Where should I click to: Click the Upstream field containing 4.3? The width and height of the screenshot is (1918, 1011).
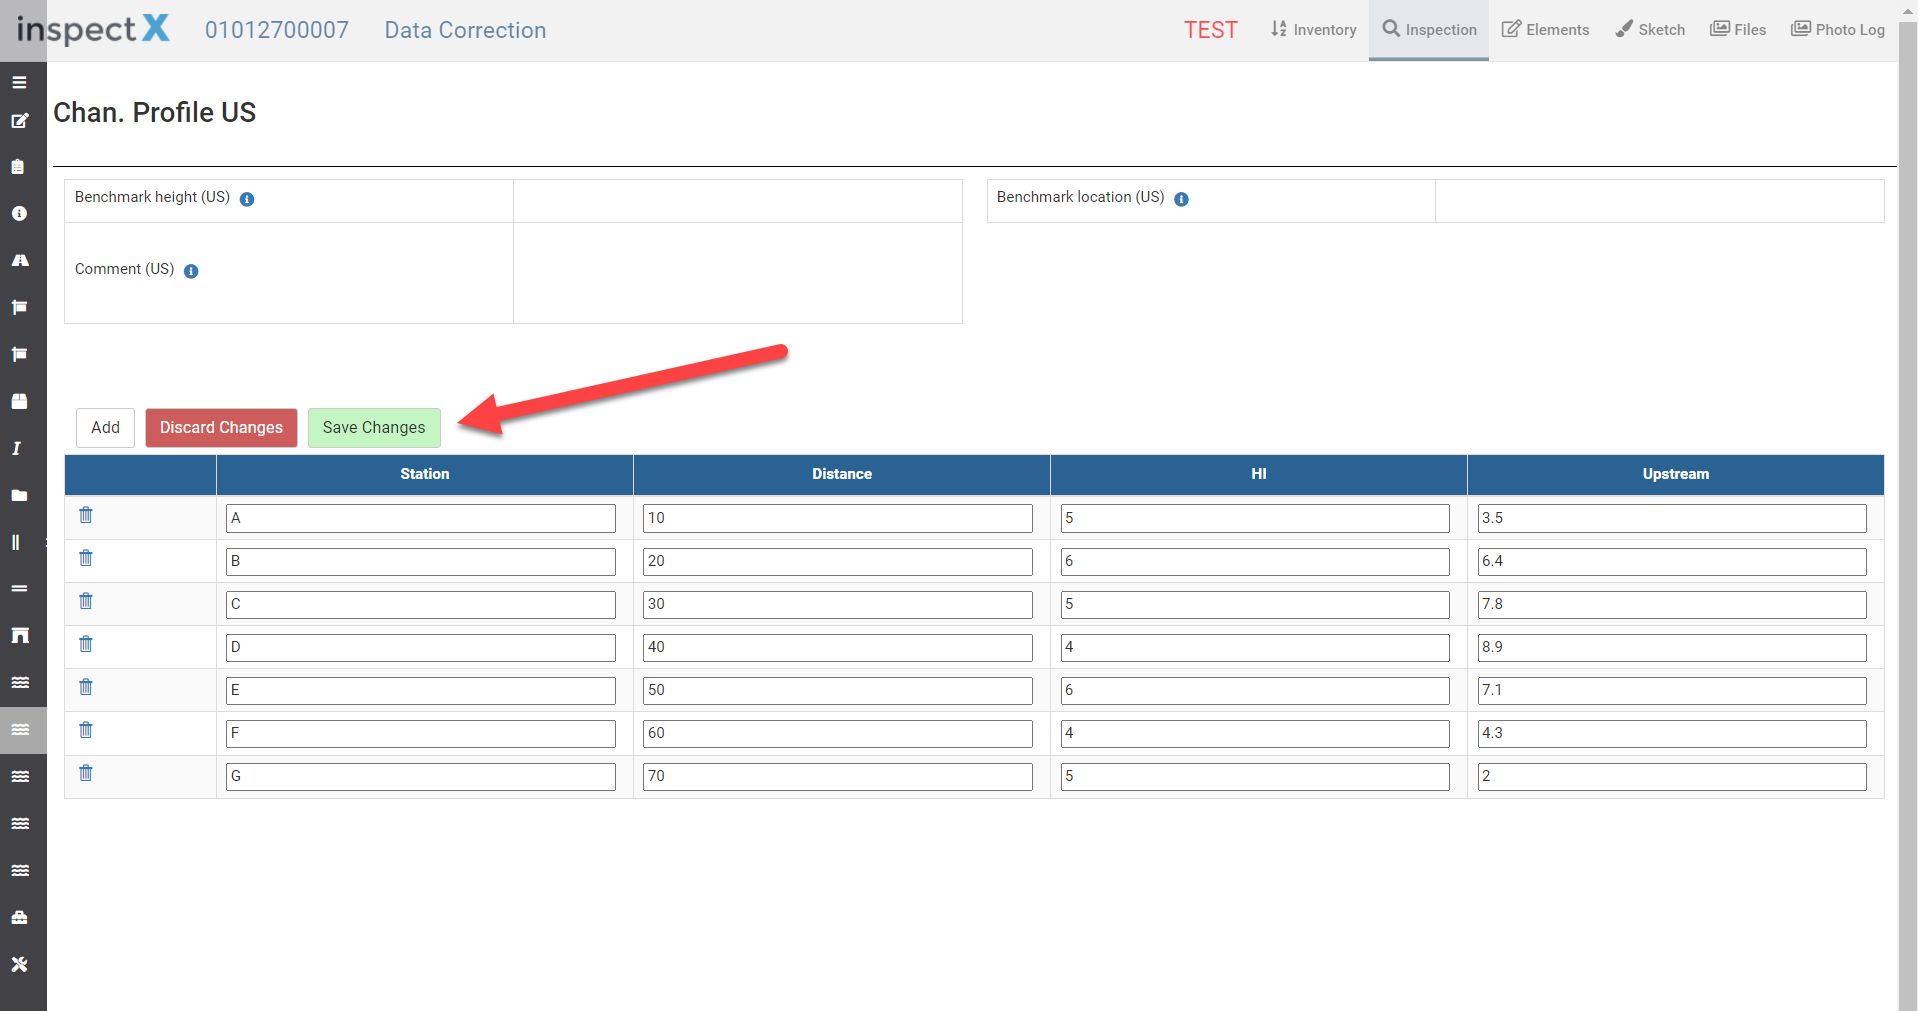pos(1672,733)
